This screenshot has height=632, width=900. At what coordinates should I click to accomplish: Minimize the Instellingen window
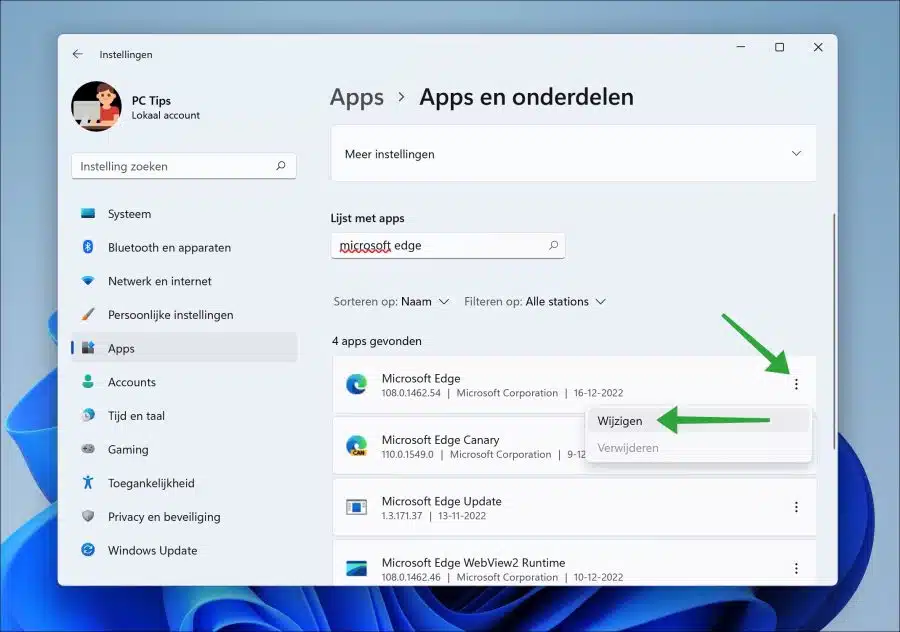click(x=741, y=47)
